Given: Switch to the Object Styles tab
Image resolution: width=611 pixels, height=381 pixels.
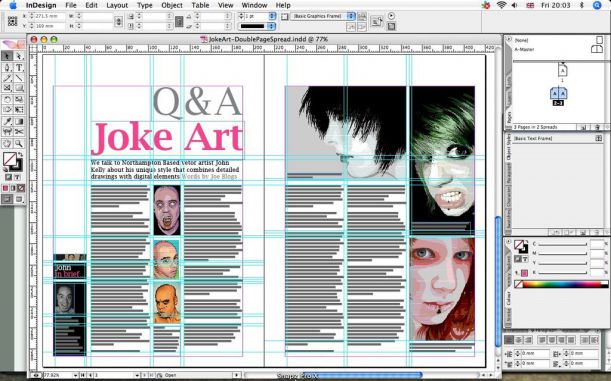Looking at the screenshot, I should 508,147.
